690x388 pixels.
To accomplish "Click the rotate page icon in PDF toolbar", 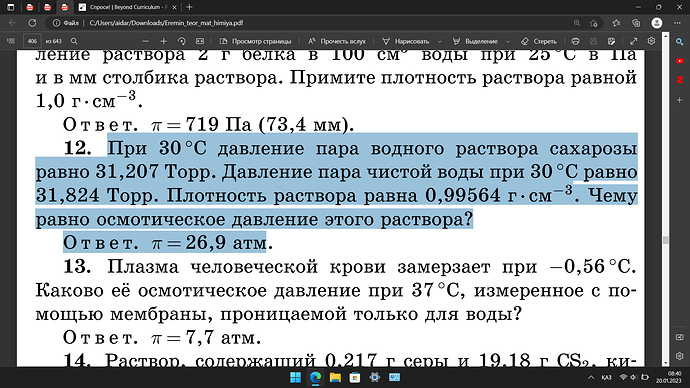I will tap(182, 41).
